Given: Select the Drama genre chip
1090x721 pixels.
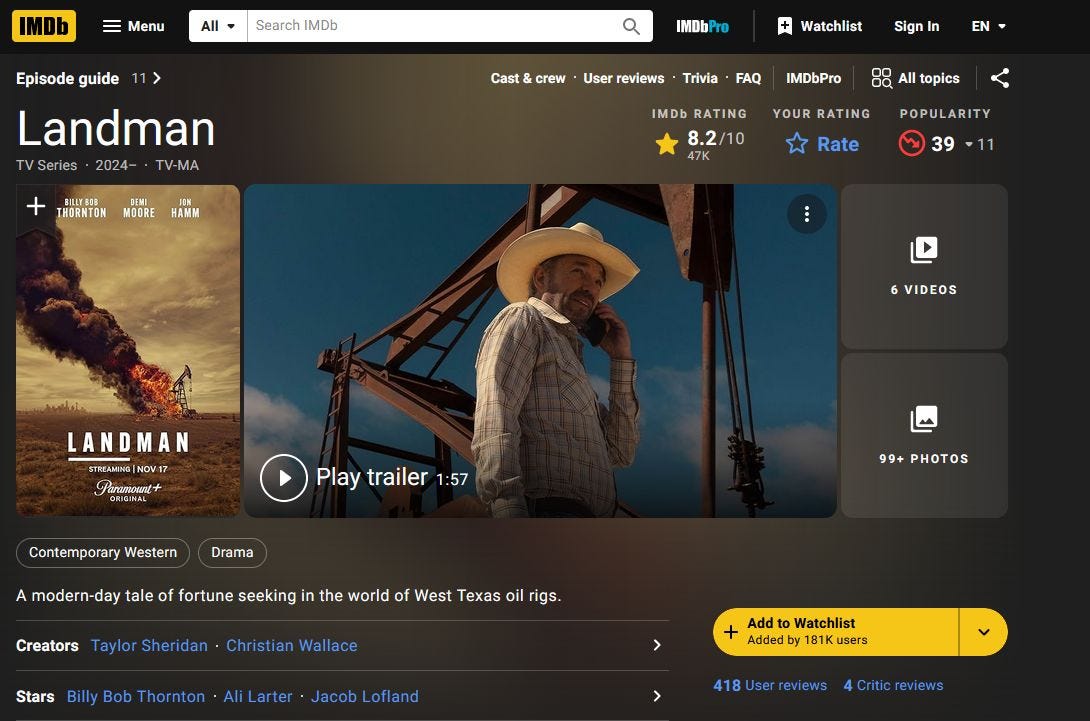Looking at the screenshot, I should coord(232,553).
